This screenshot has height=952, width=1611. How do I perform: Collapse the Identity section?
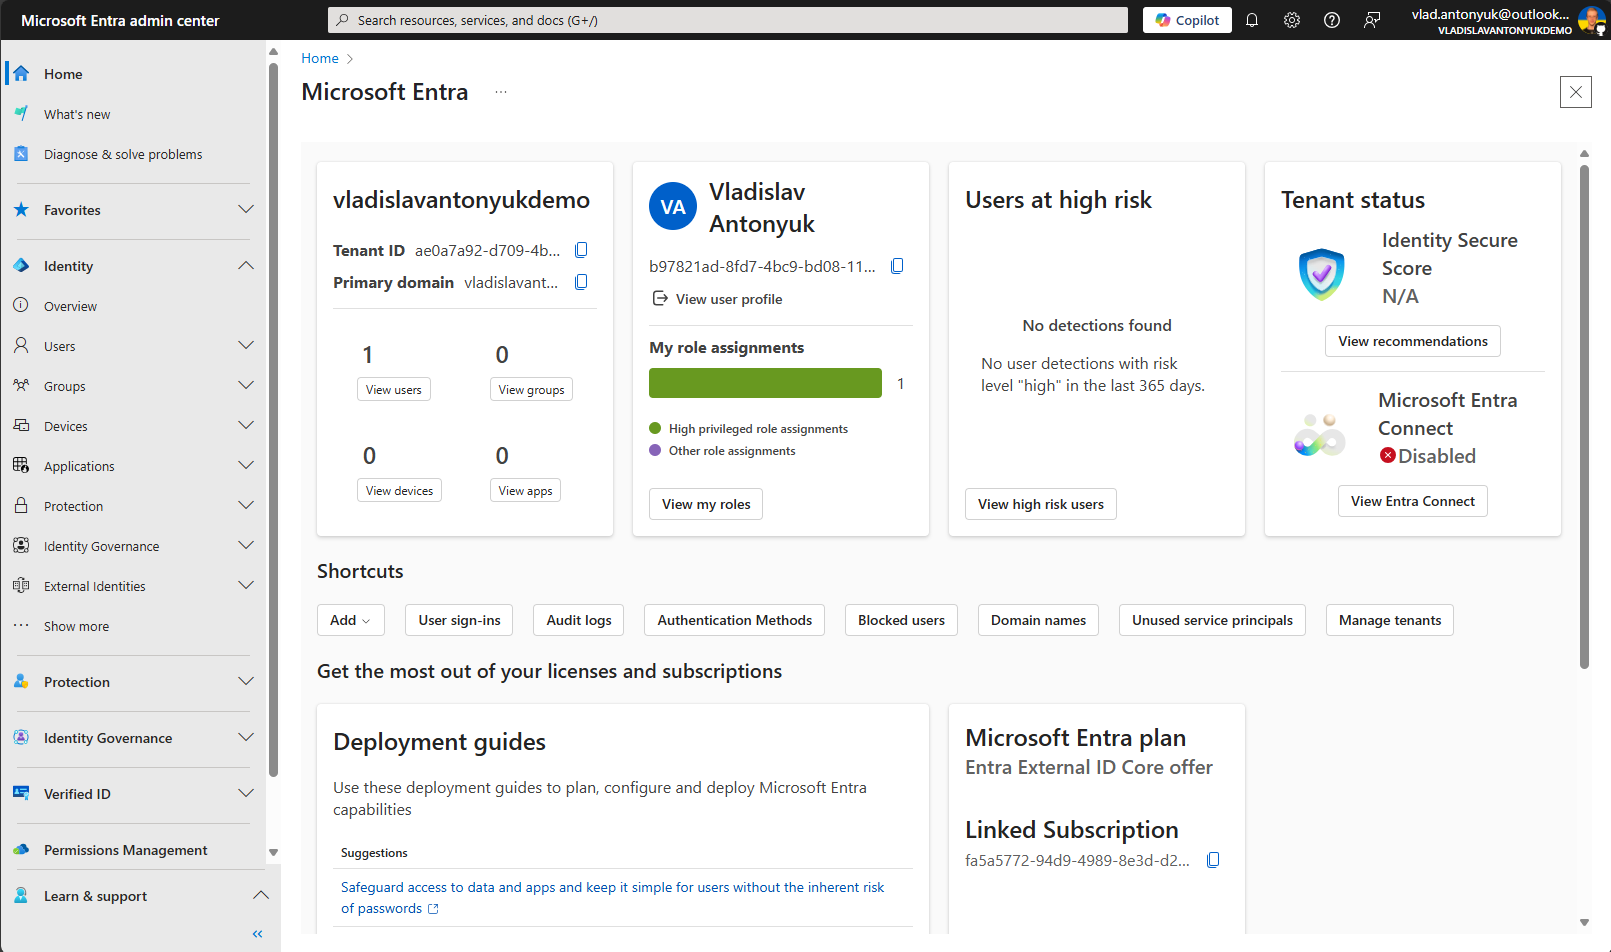(x=246, y=266)
